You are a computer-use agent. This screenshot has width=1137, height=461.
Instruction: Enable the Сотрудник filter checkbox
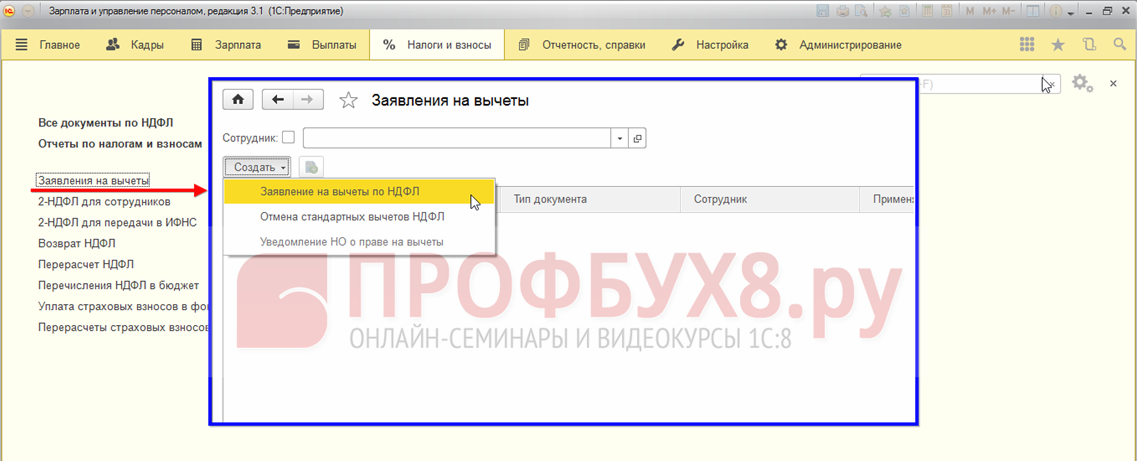click(x=289, y=137)
